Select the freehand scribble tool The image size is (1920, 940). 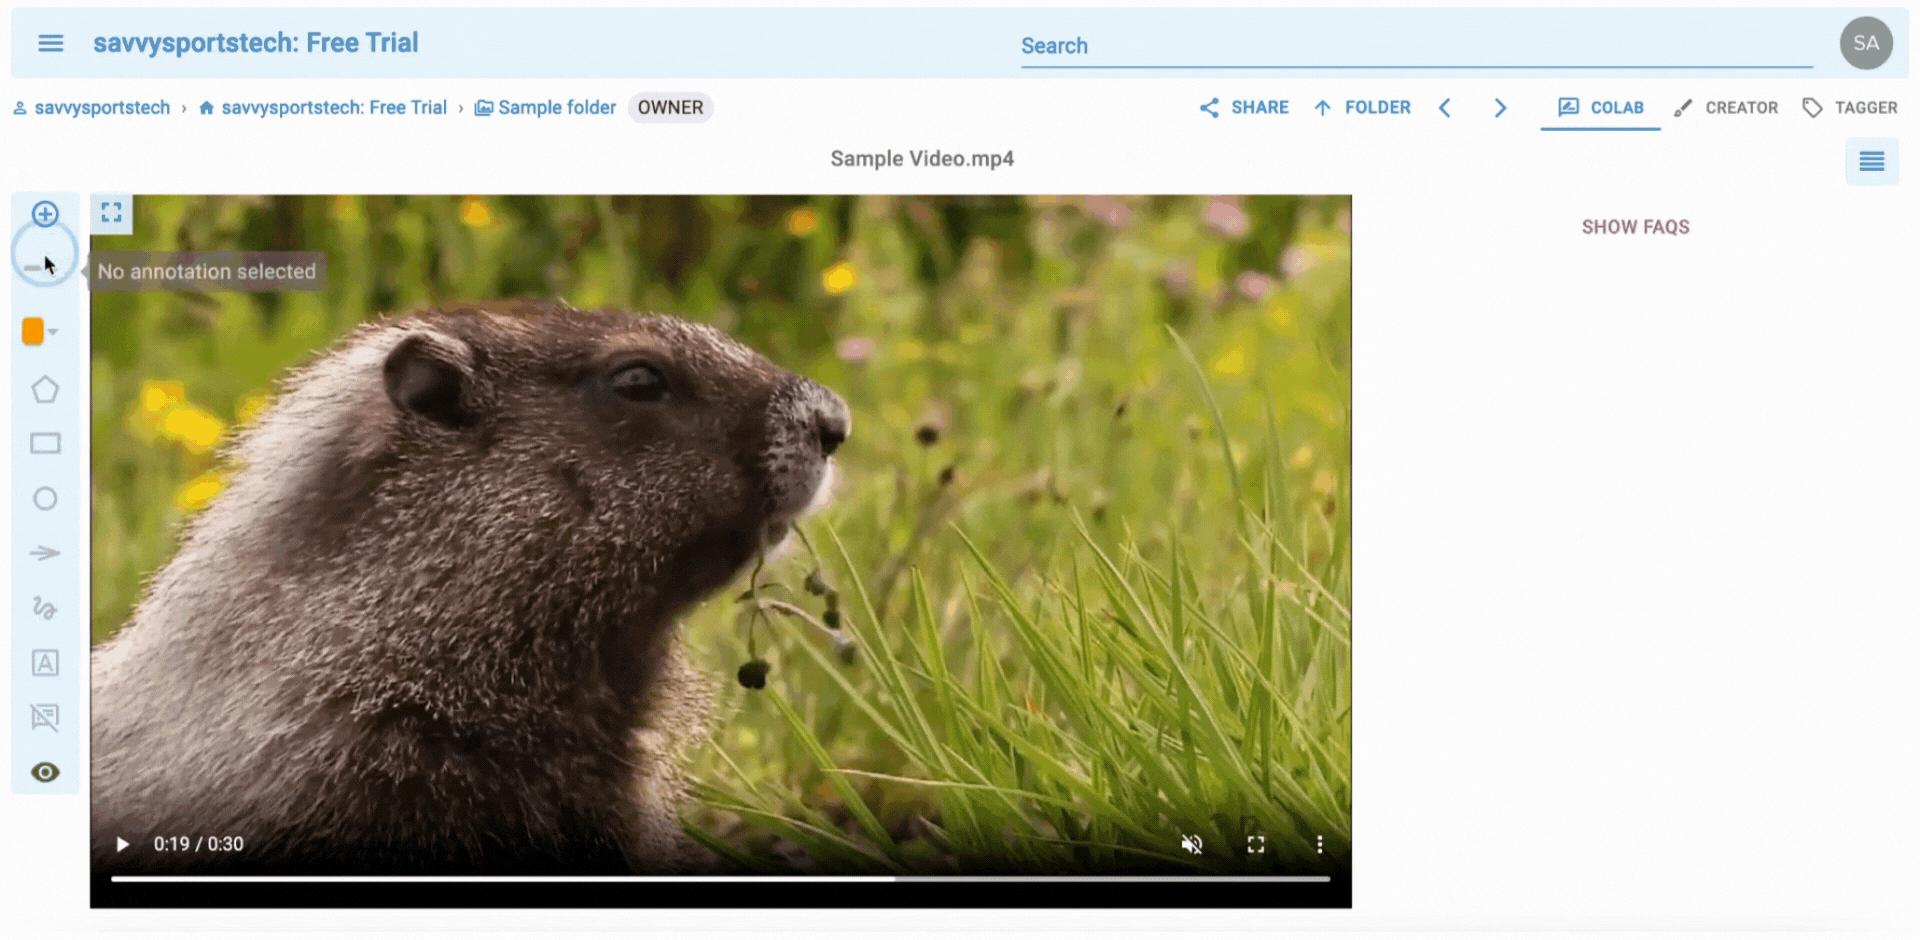click(x=45, y=608)
